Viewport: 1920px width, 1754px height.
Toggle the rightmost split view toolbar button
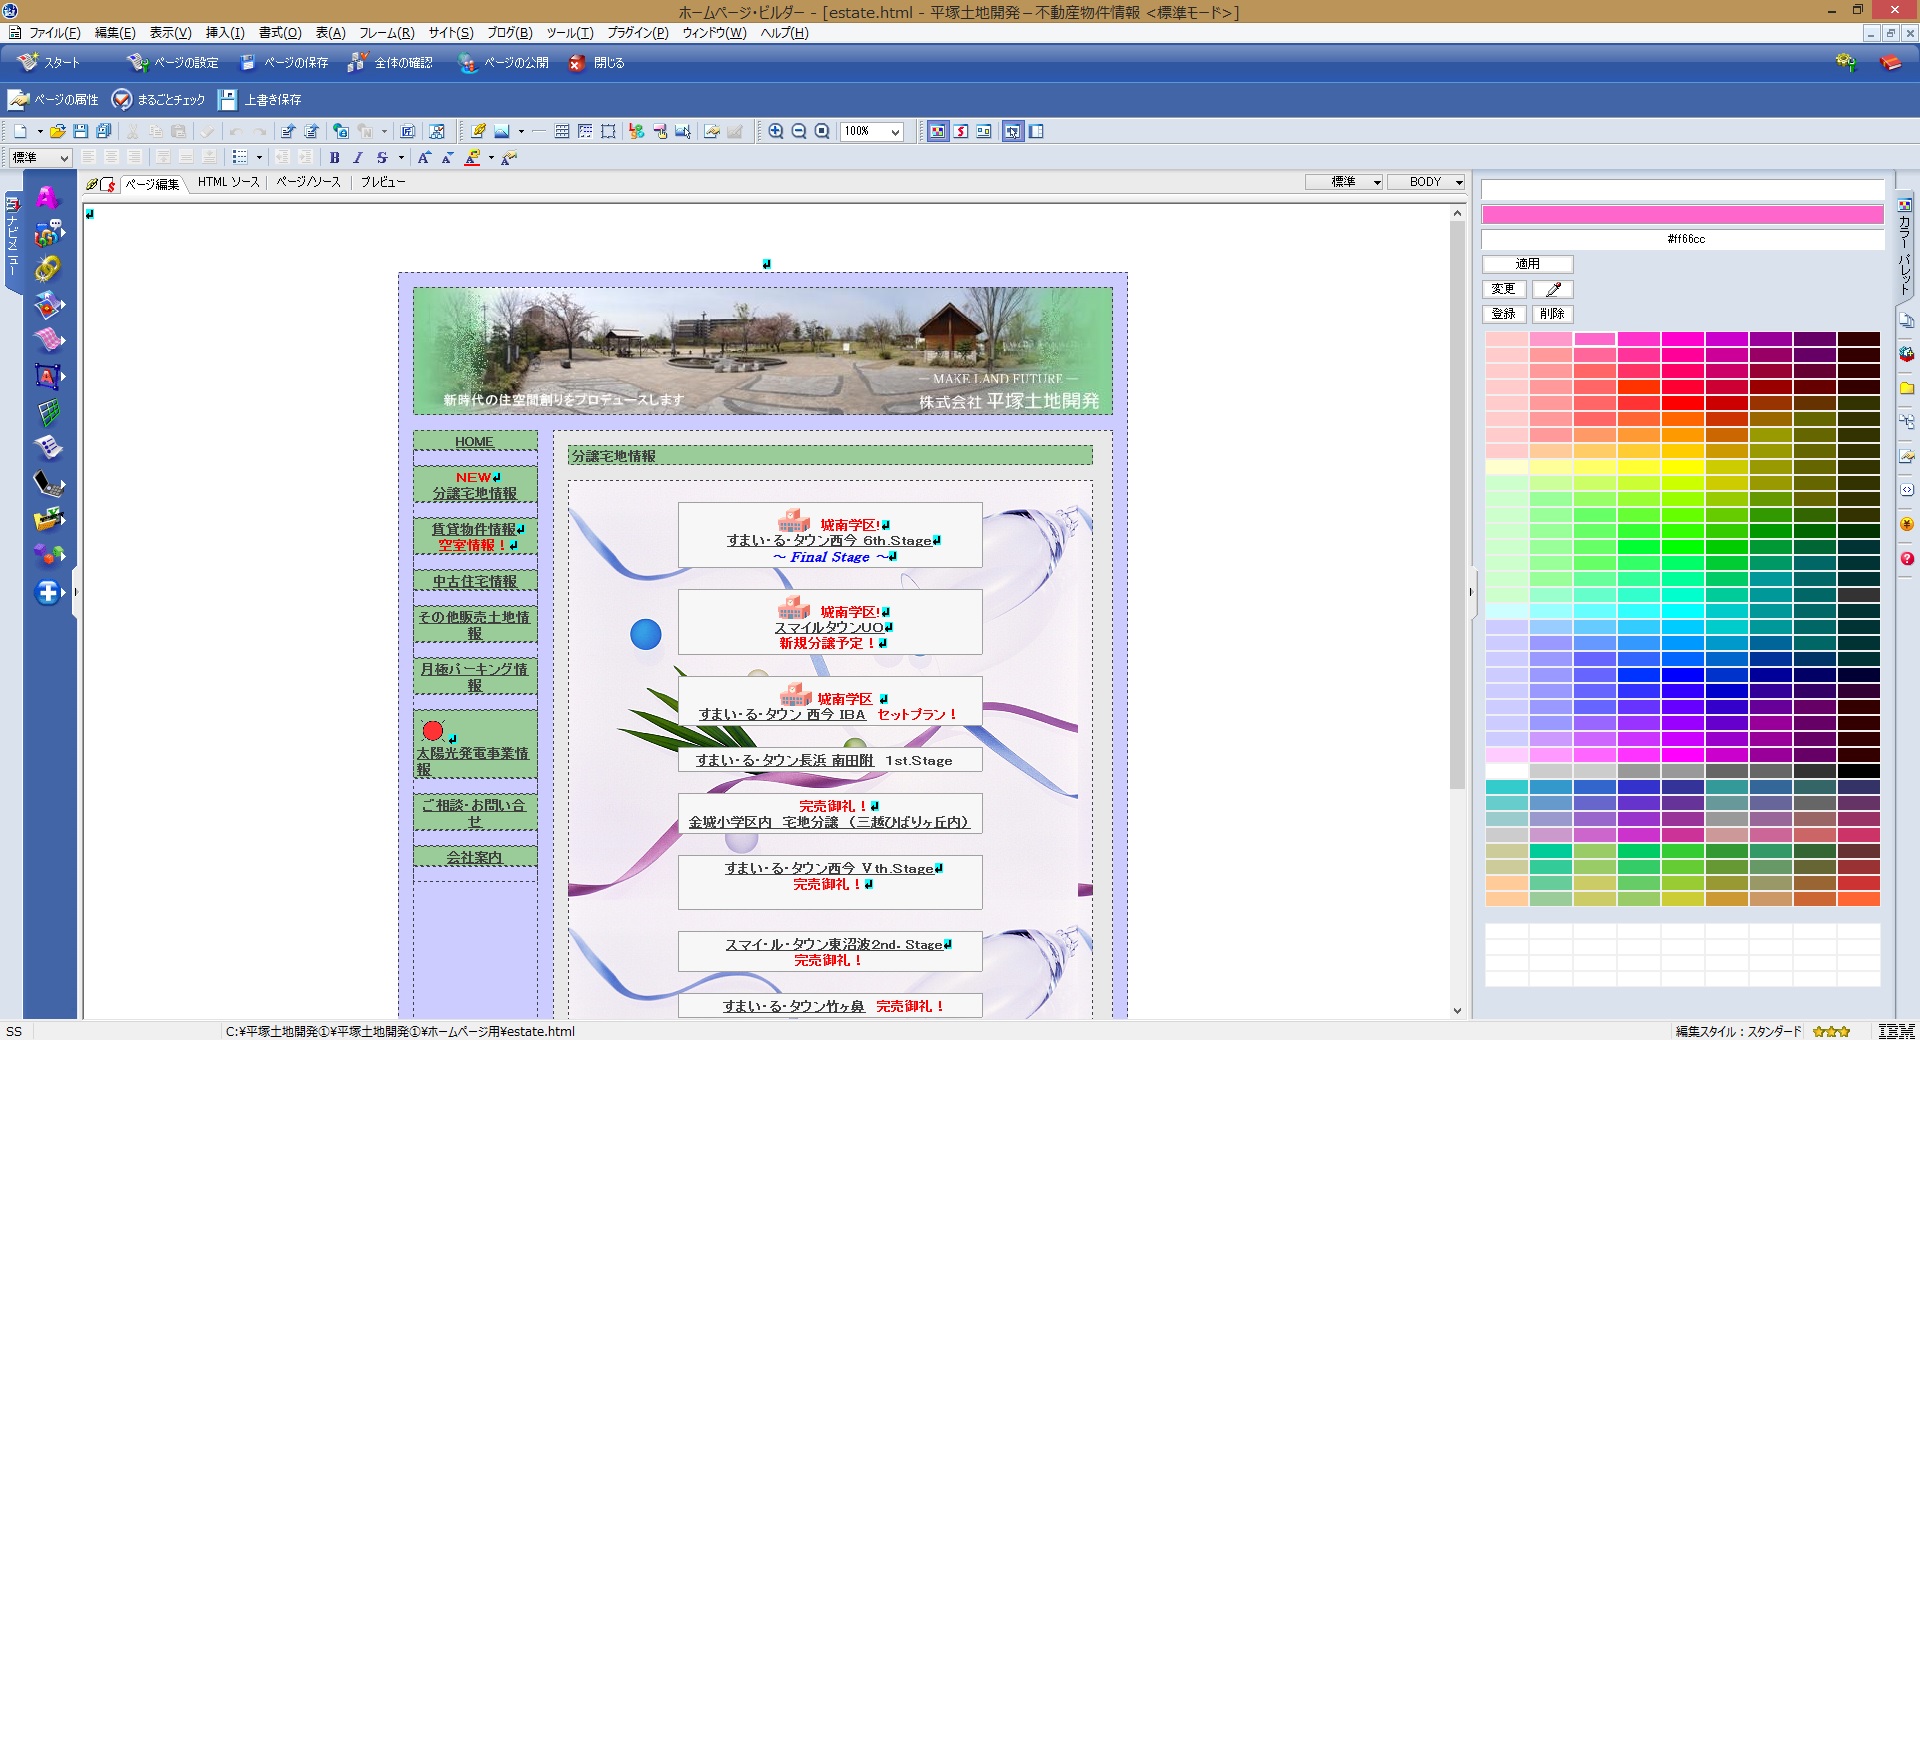(1037, 131)
